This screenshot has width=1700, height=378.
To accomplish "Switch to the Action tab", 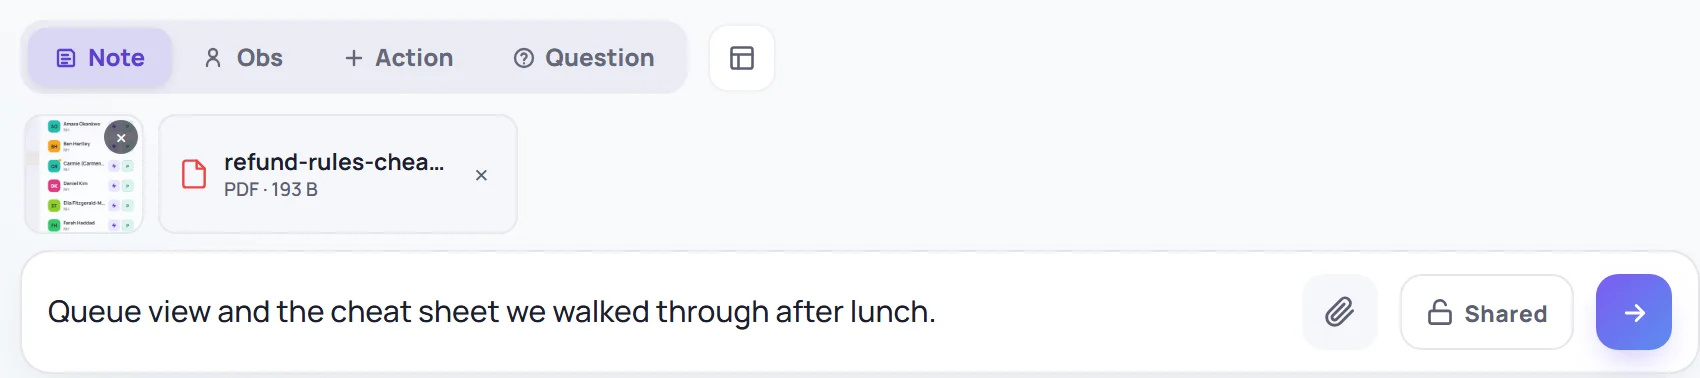I will [399, 58].
